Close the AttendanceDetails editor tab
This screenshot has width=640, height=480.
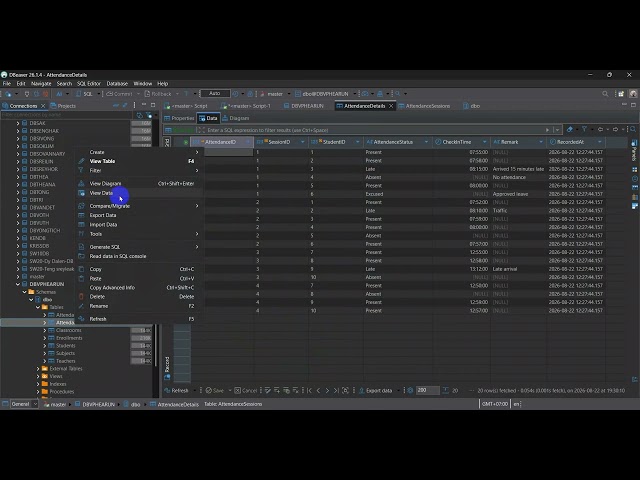click(391, 106)
